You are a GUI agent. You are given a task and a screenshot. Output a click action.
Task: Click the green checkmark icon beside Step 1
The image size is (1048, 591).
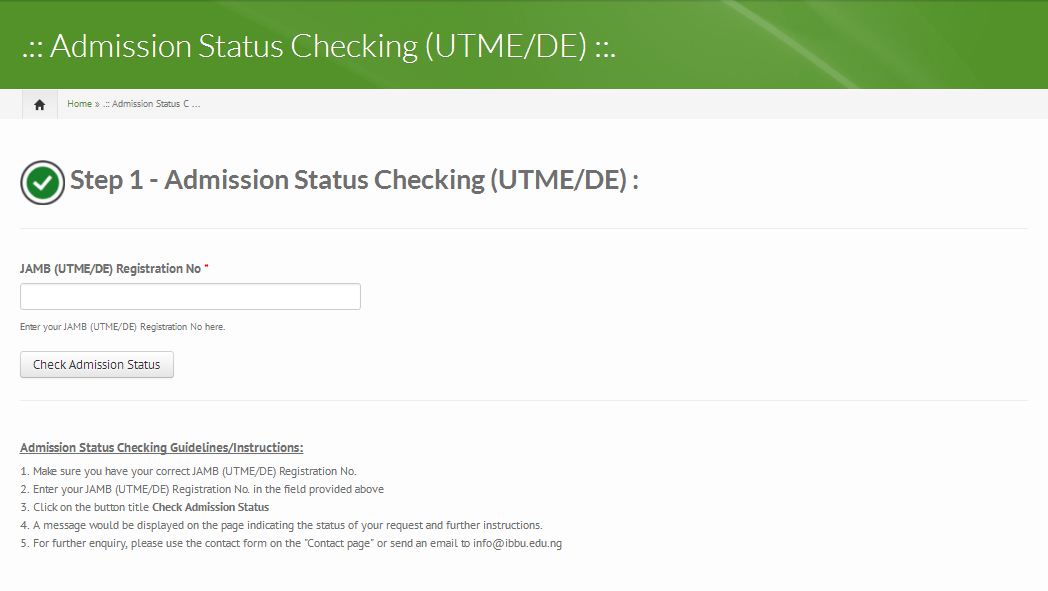pos(42,183)
